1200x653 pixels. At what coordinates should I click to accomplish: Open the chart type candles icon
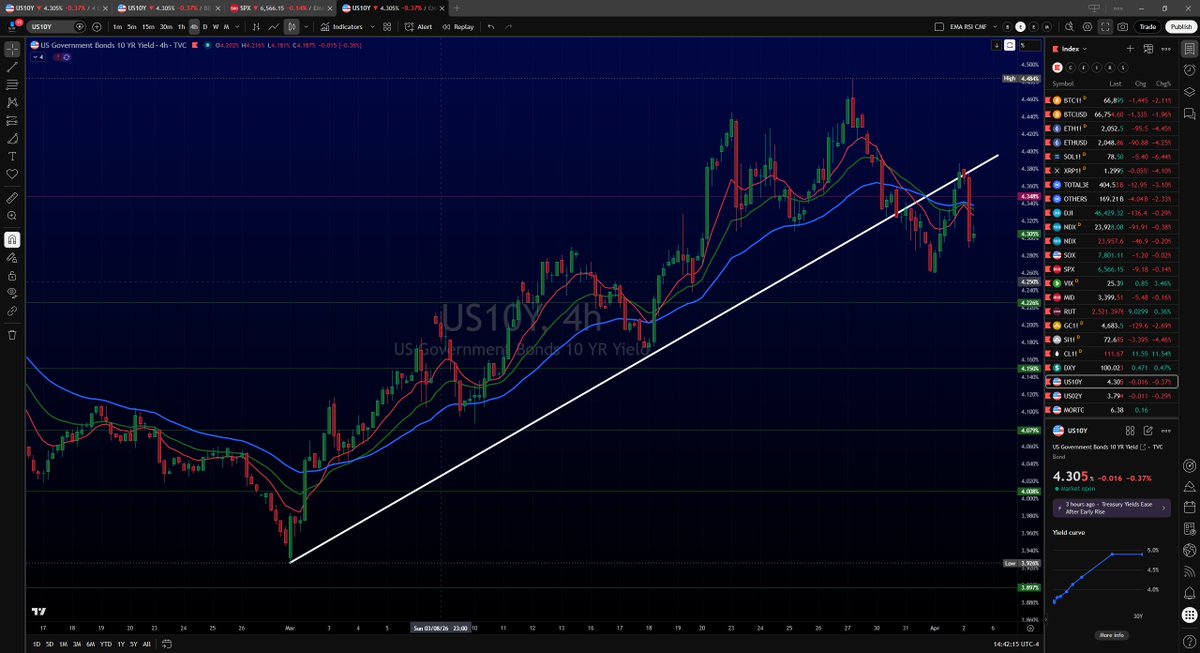(291, 27)
